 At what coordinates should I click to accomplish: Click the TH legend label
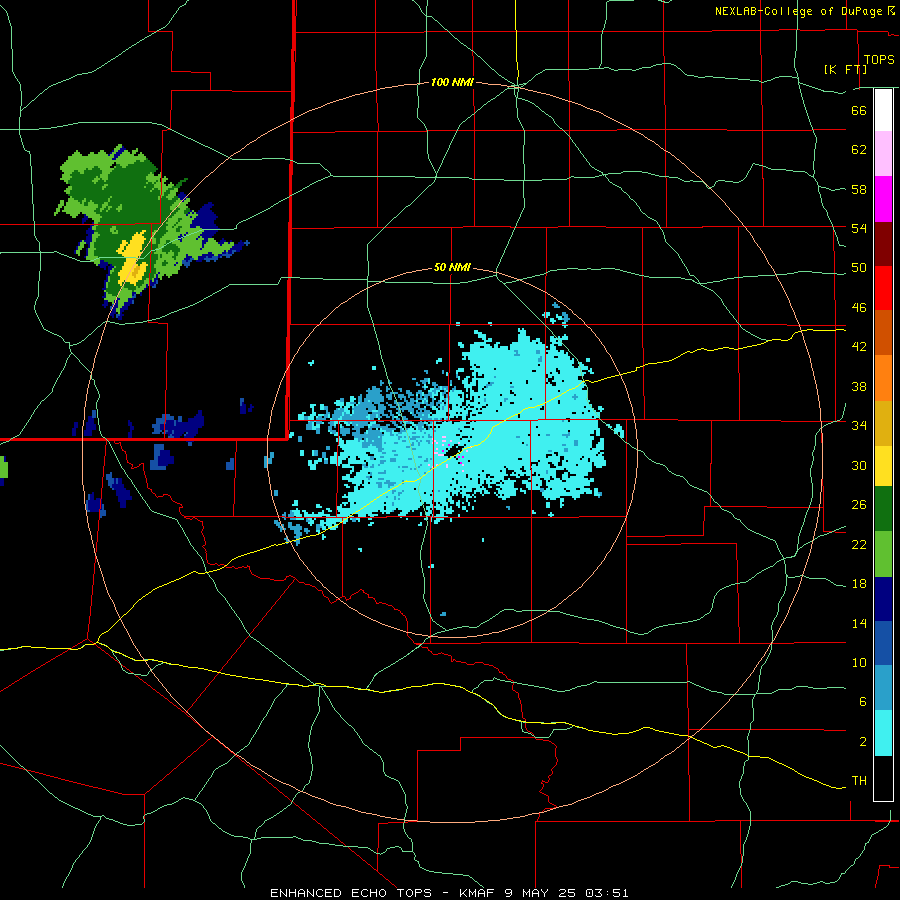(859, 781)
